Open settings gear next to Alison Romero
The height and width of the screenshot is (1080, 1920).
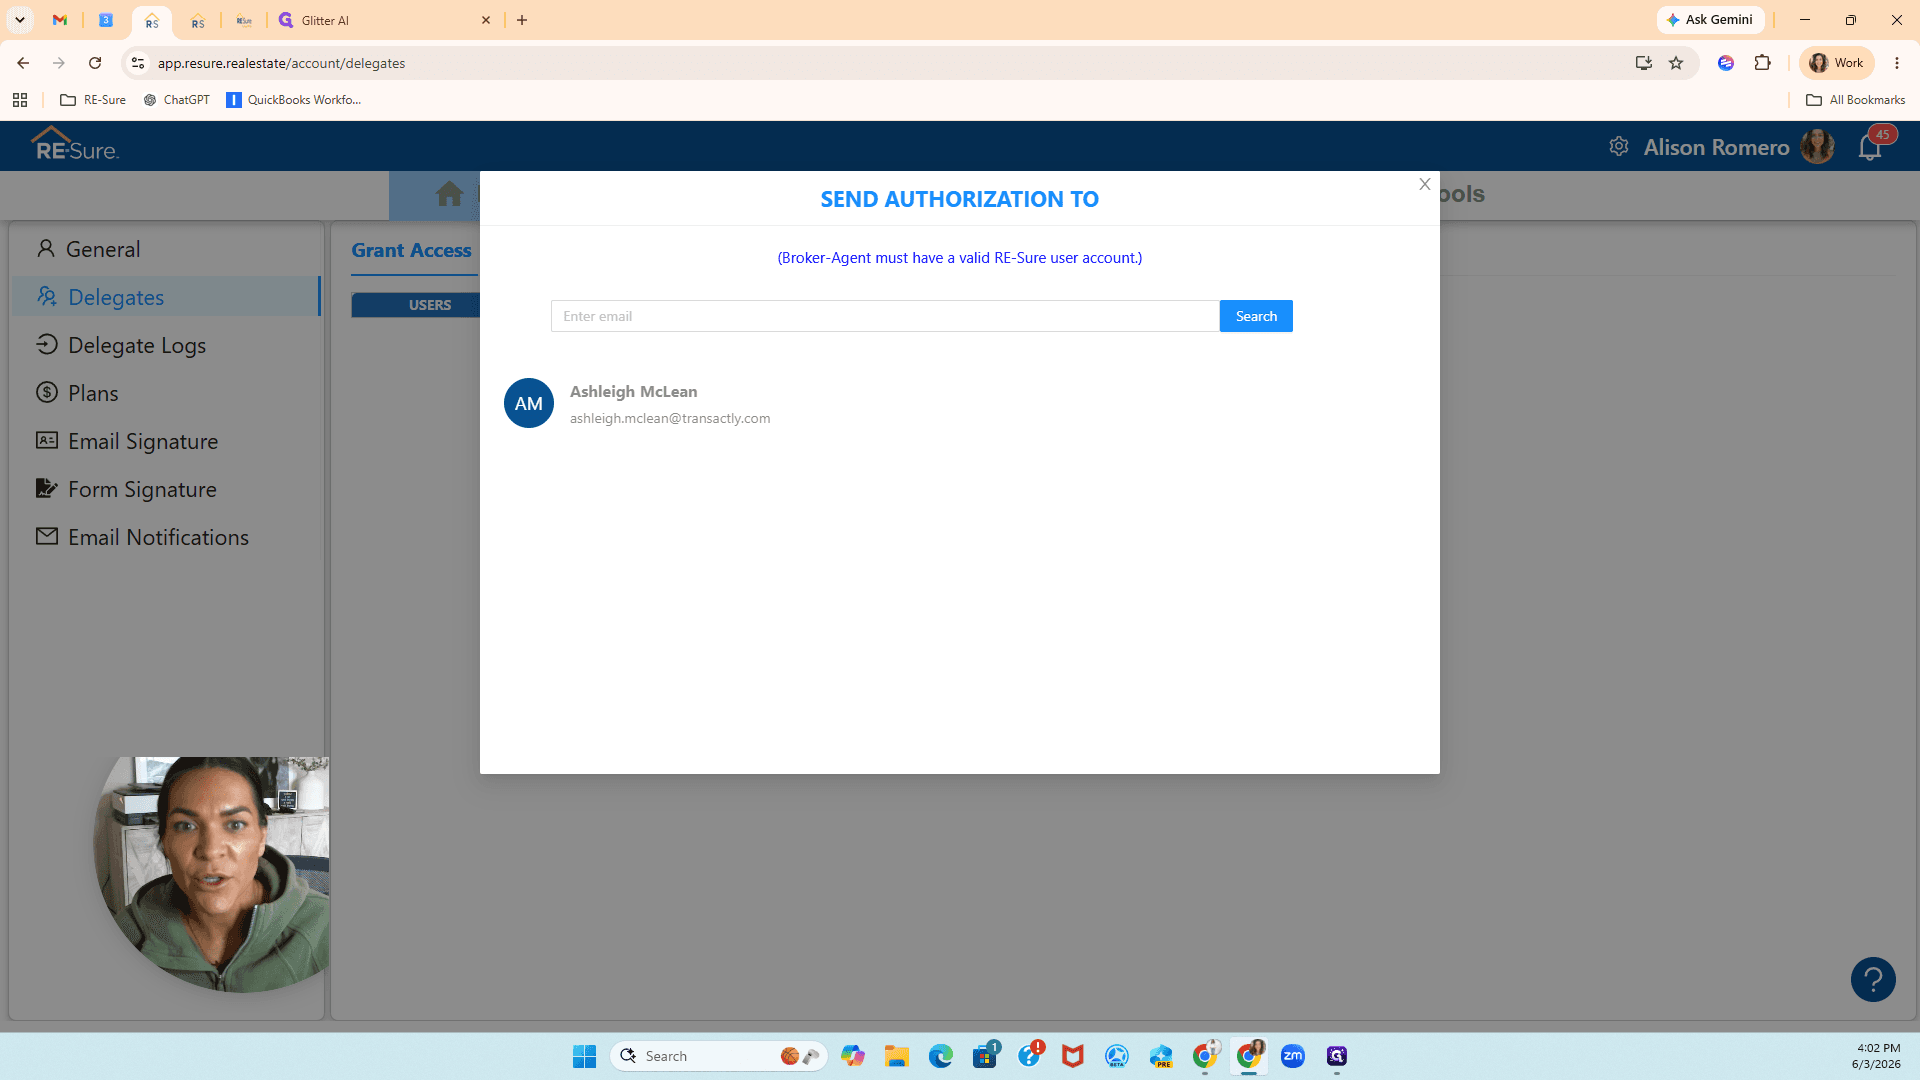pyautogui.click(x=1619, y=147)
